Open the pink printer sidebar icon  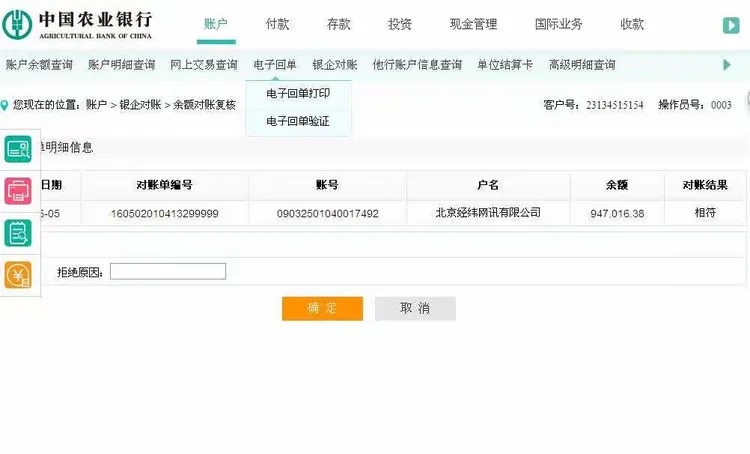tap(18, 191)
